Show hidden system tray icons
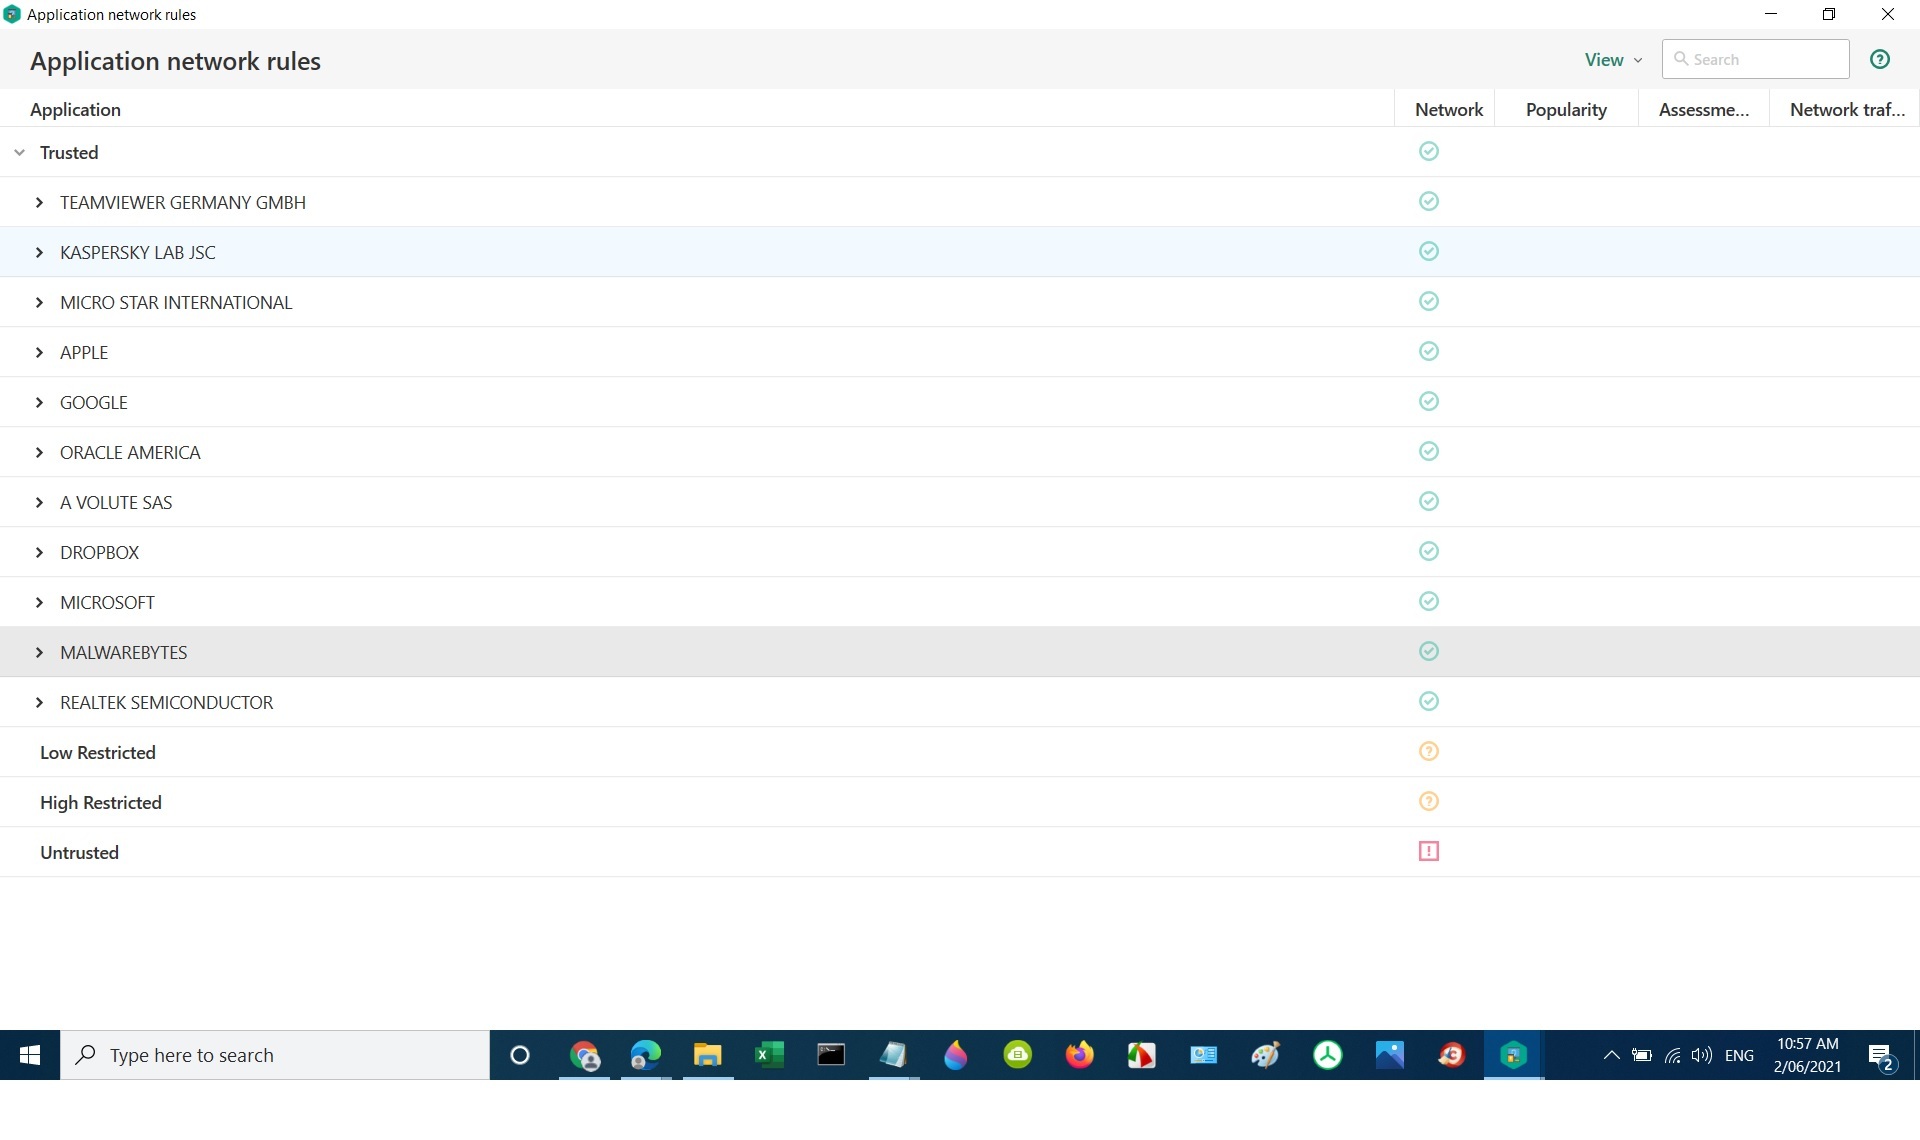The width and height of the screenshot is (1920, 1140). click(x=1611, y=1055)
